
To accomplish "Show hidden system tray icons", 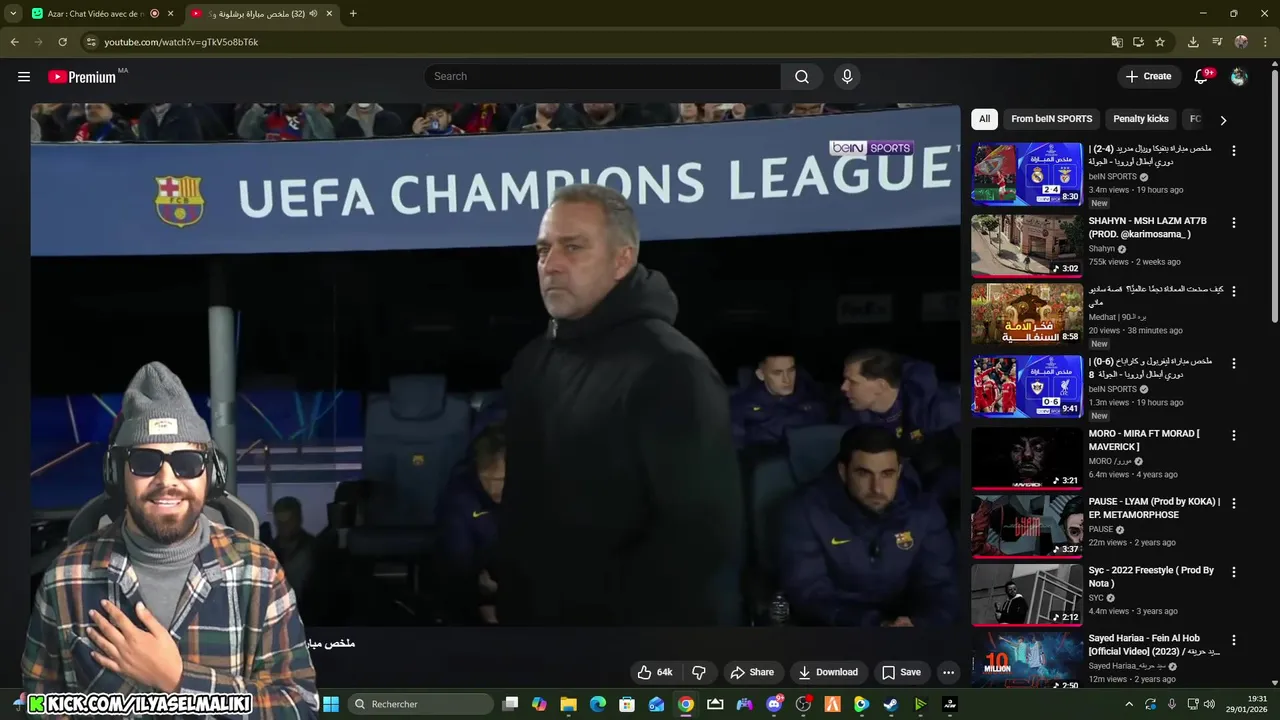I will point(1129,704).
